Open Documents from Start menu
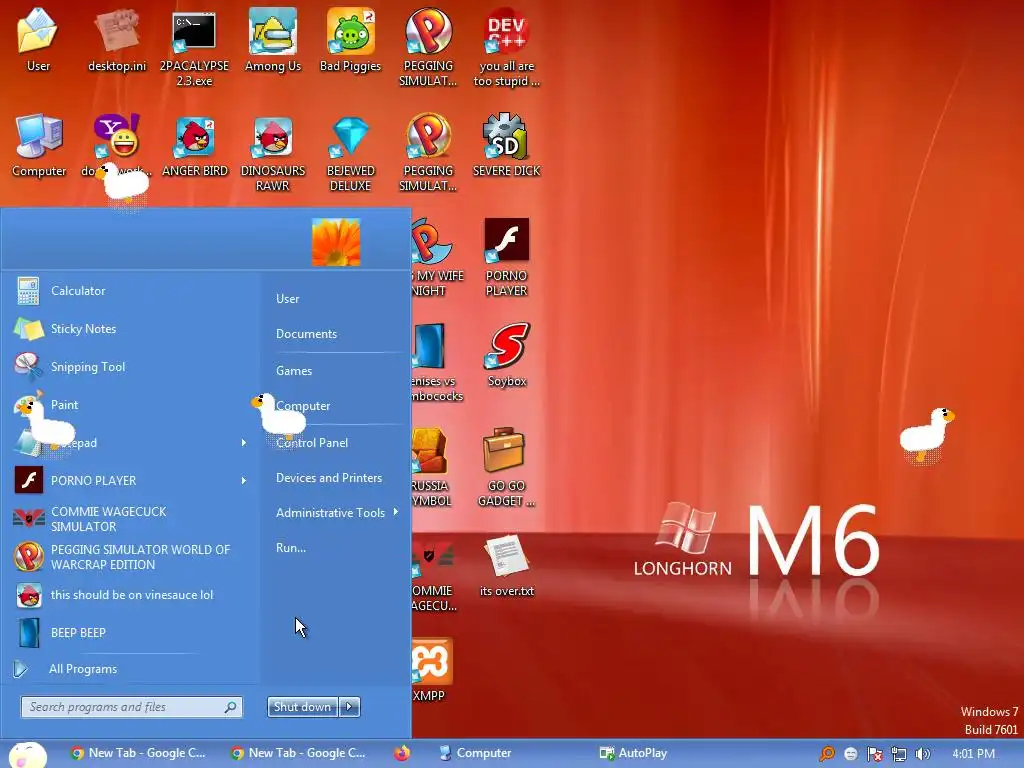Viewport: 1024px width, 768px height. coord(306,334)
